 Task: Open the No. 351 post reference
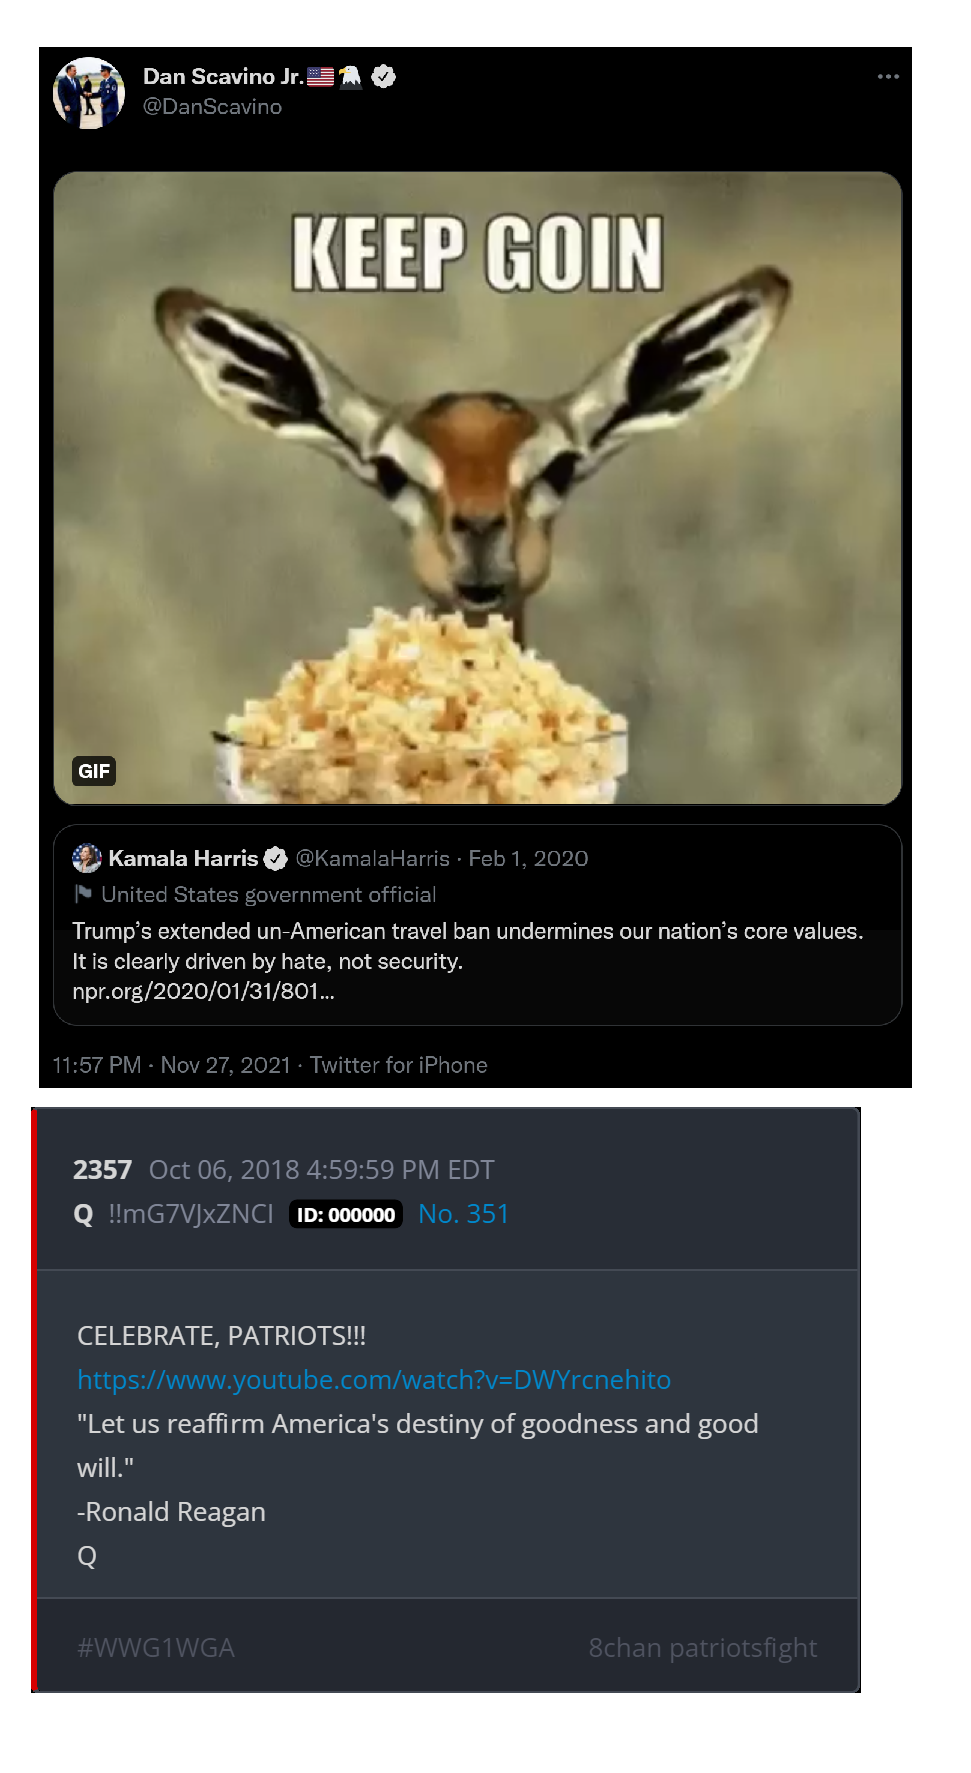tap(463, 1213)
